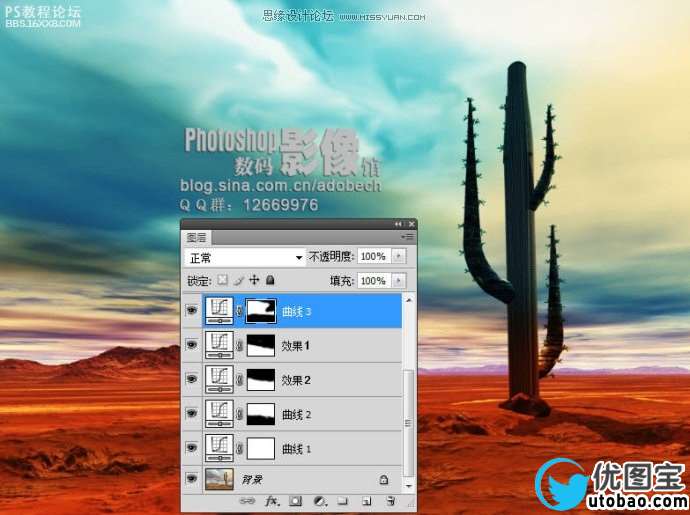690x515 pixels.
Task: Click the curves adjustment icon of 效果 2
Action: coord(219,379)
